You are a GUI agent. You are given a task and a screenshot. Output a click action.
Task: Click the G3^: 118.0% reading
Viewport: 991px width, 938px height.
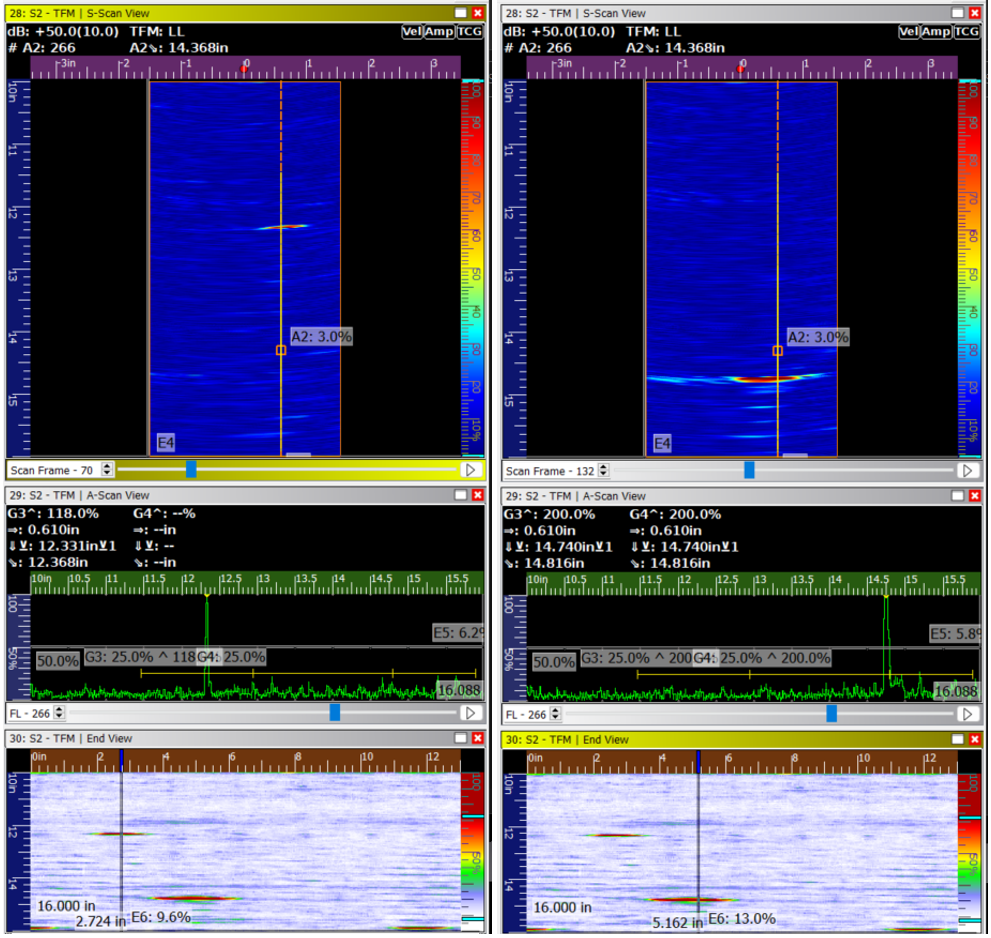pos(53,514)
